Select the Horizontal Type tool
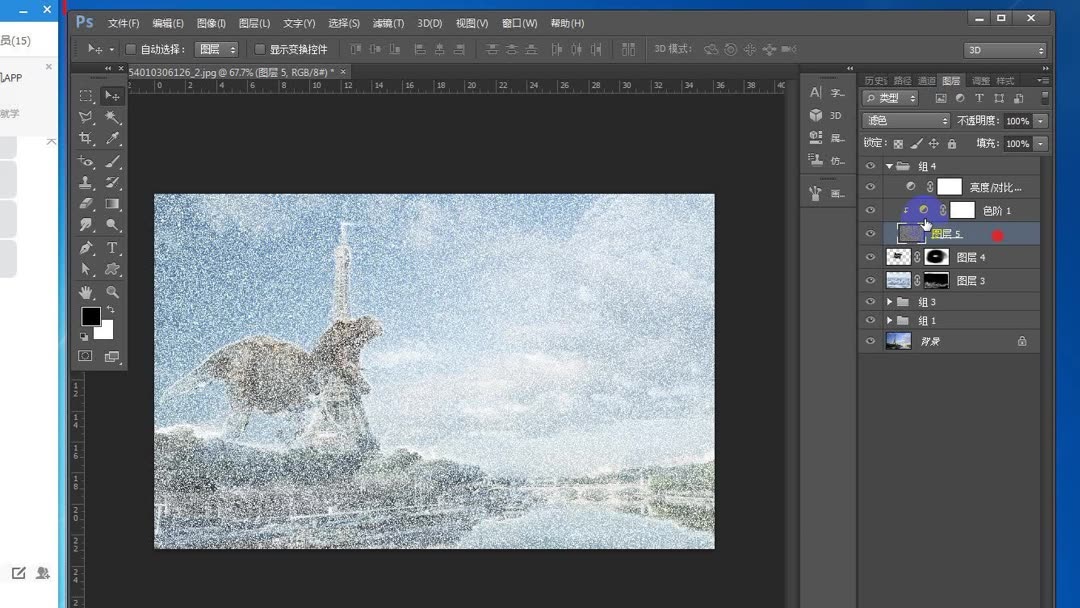This screenshot has height=608, width=1080. [112, 248]
